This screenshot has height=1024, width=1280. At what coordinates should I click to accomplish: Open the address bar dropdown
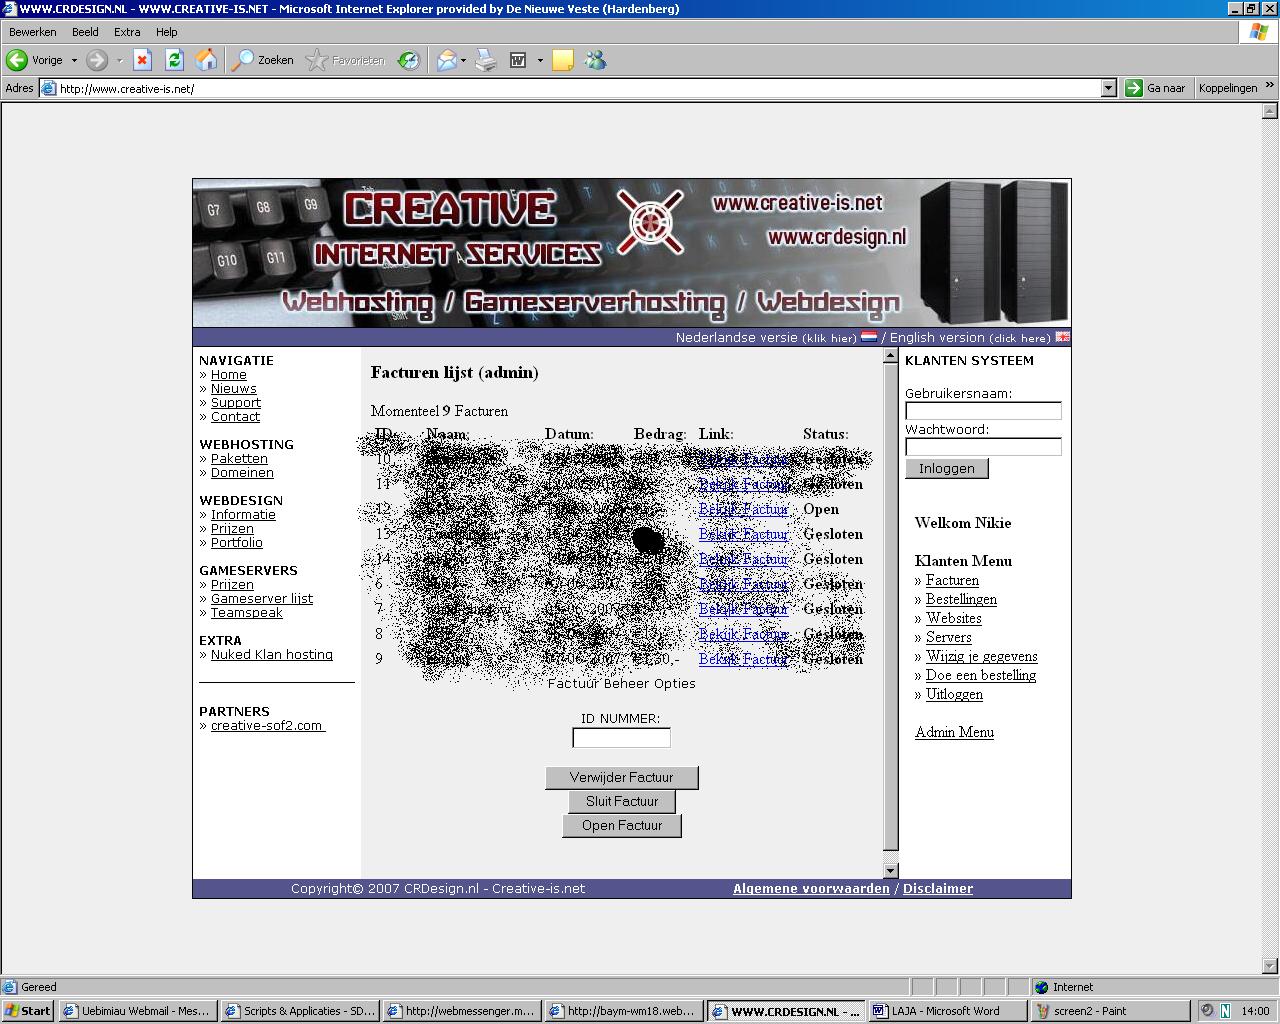coord(1108,88)
